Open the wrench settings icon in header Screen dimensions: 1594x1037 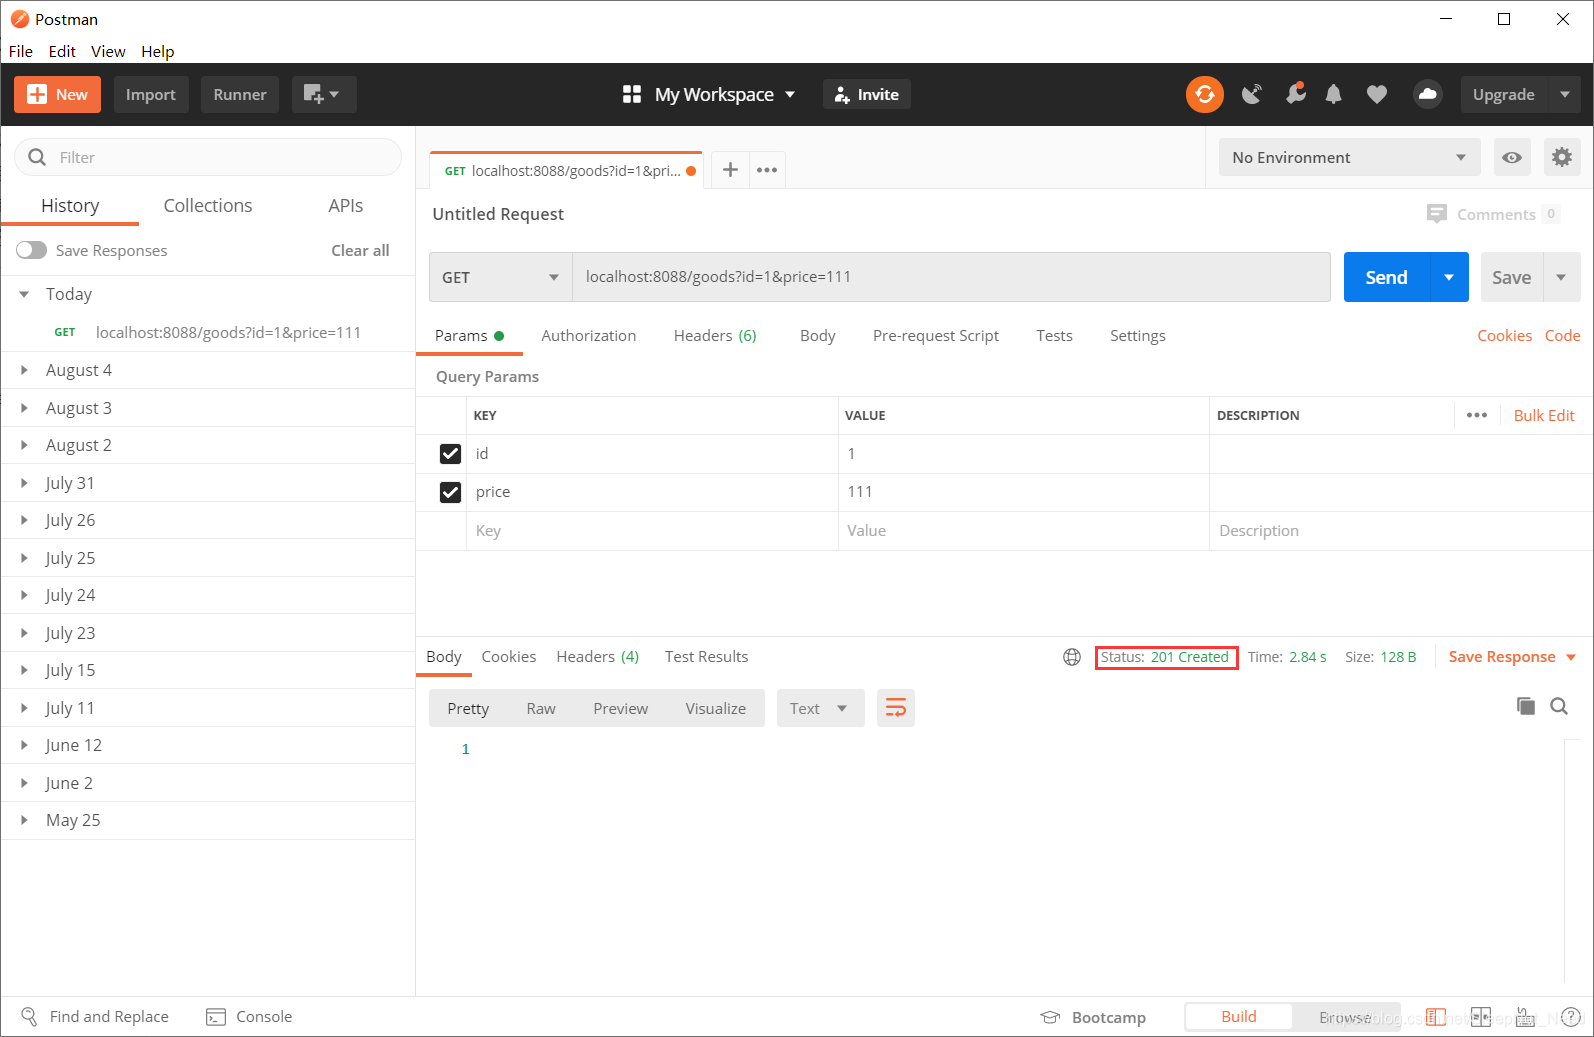pyautogui.click(x=1295, y=93)
